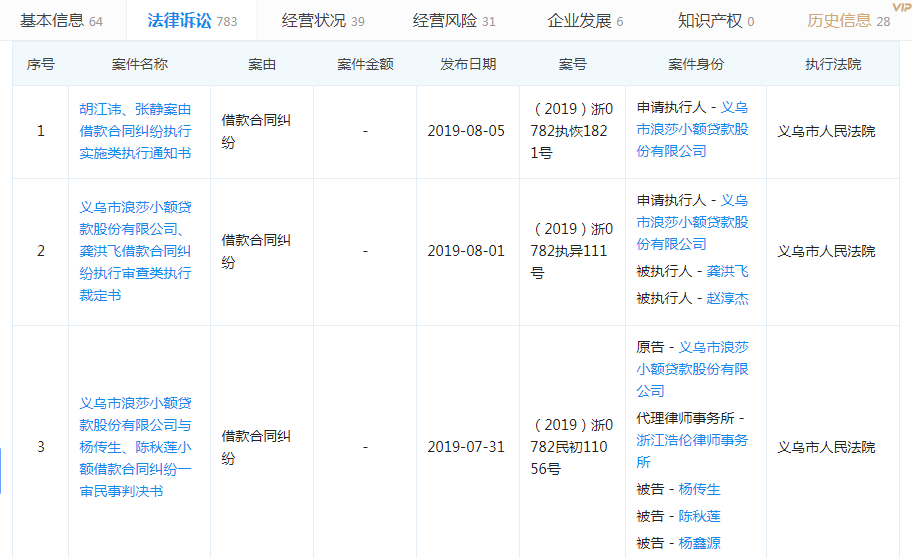Open case 胡江祎、张静案由借款合同纠纷执行实施类执行通知书
The width and height of the screenshot is (912, 558).
(135, 131)
